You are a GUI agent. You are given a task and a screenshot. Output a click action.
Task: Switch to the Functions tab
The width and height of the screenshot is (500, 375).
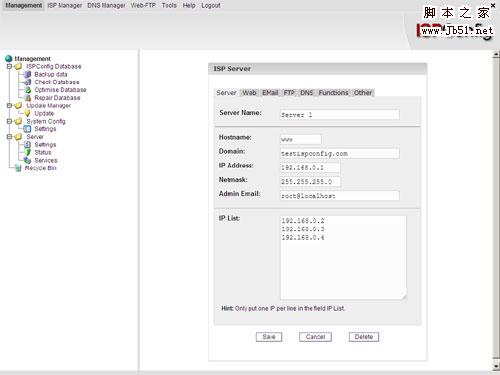pyautogui.click(x=333, y=93)
